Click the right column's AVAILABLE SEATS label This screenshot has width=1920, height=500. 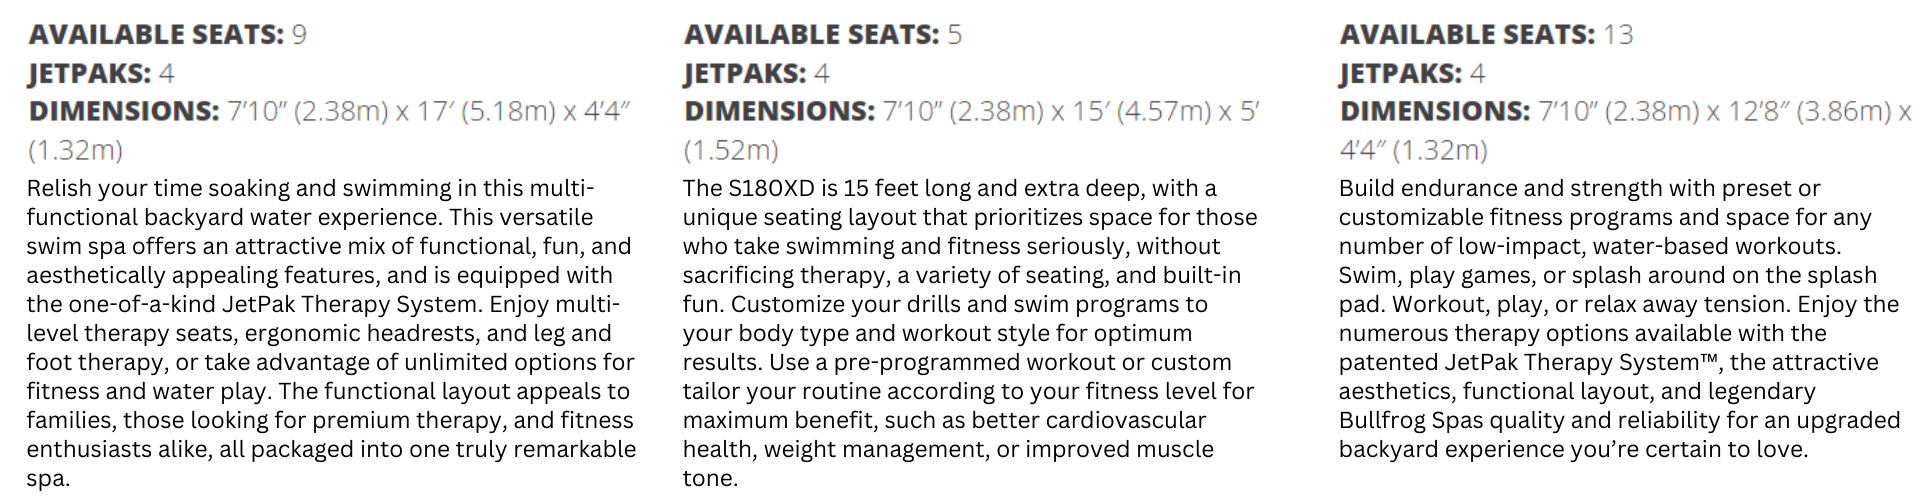click(1468, 35)
